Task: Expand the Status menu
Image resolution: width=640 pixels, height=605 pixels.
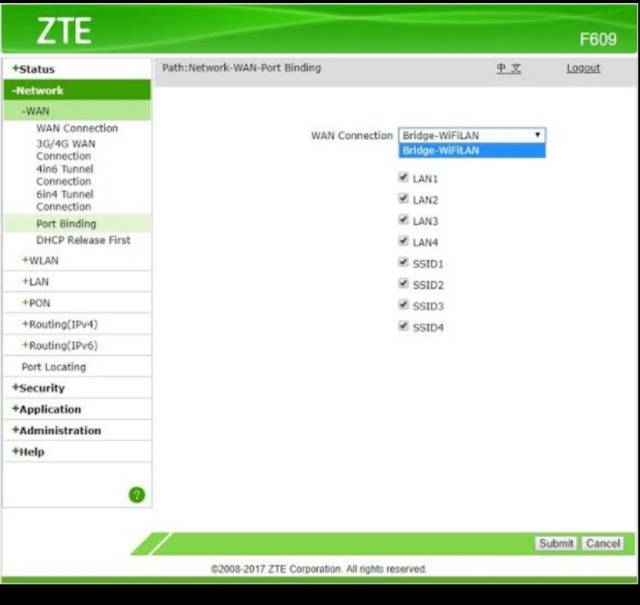Action: tap(78, 69)
